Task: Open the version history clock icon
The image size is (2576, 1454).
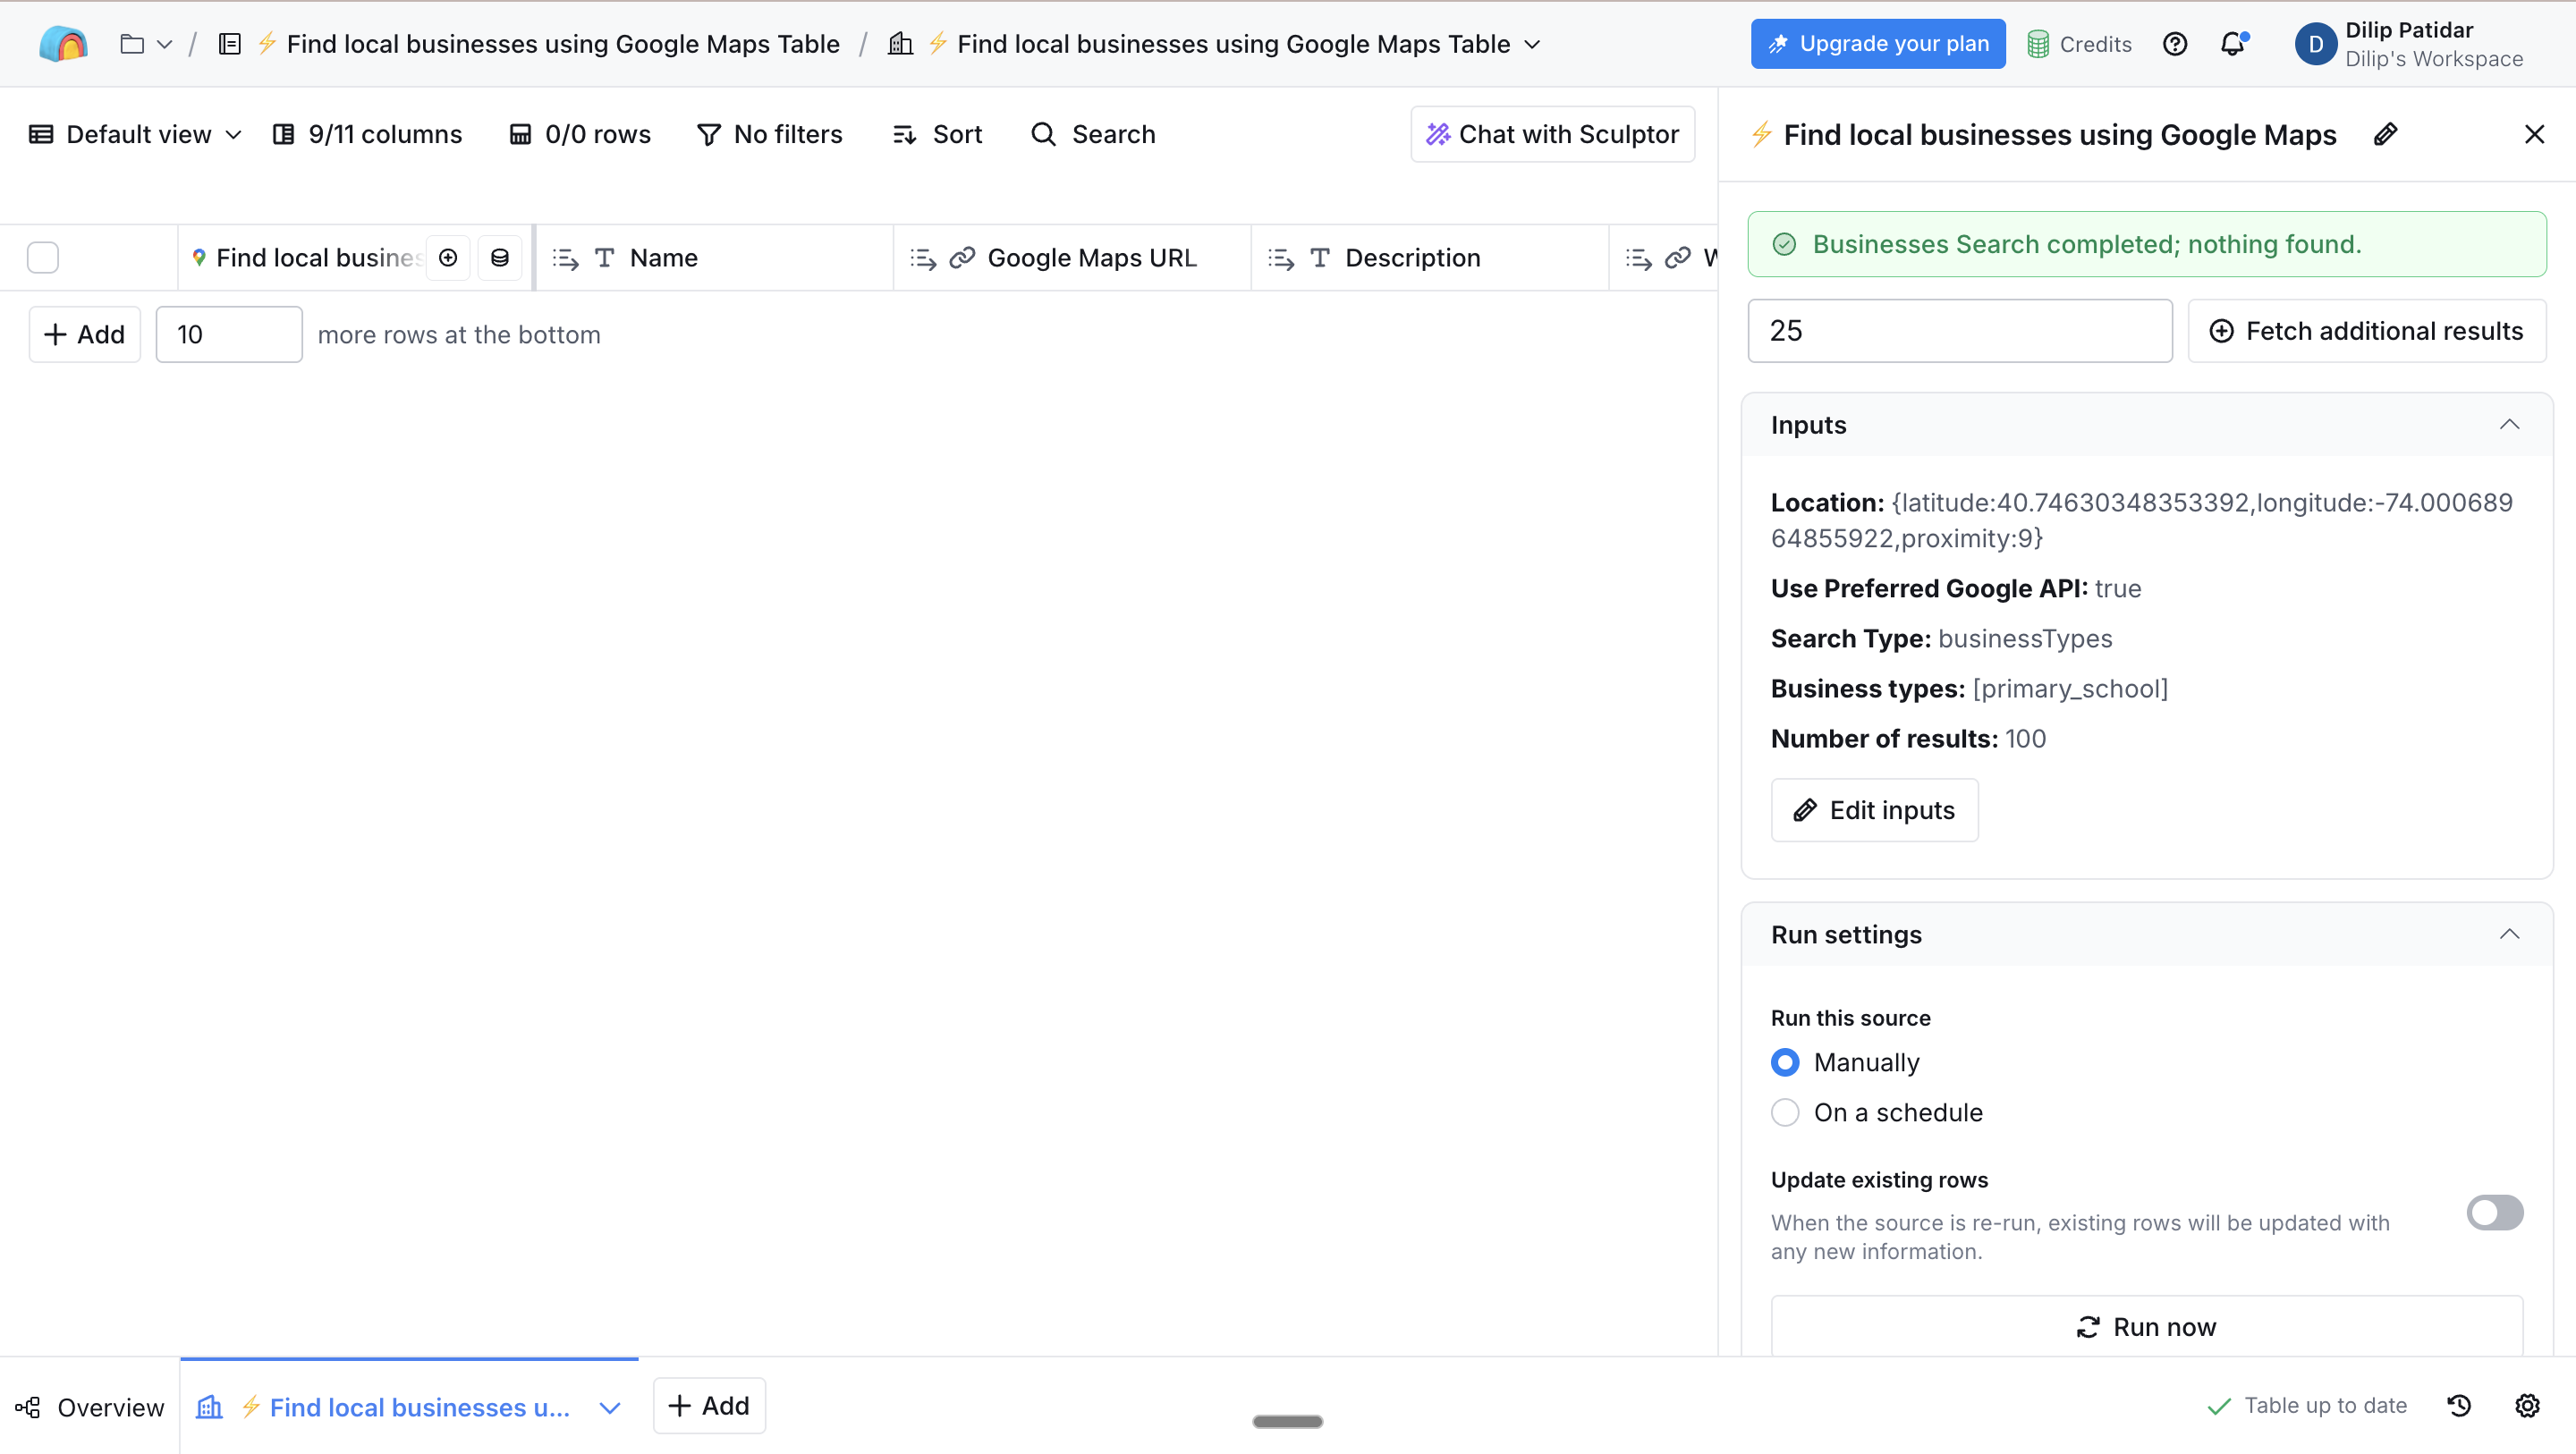Action: pos(2459,1405)
